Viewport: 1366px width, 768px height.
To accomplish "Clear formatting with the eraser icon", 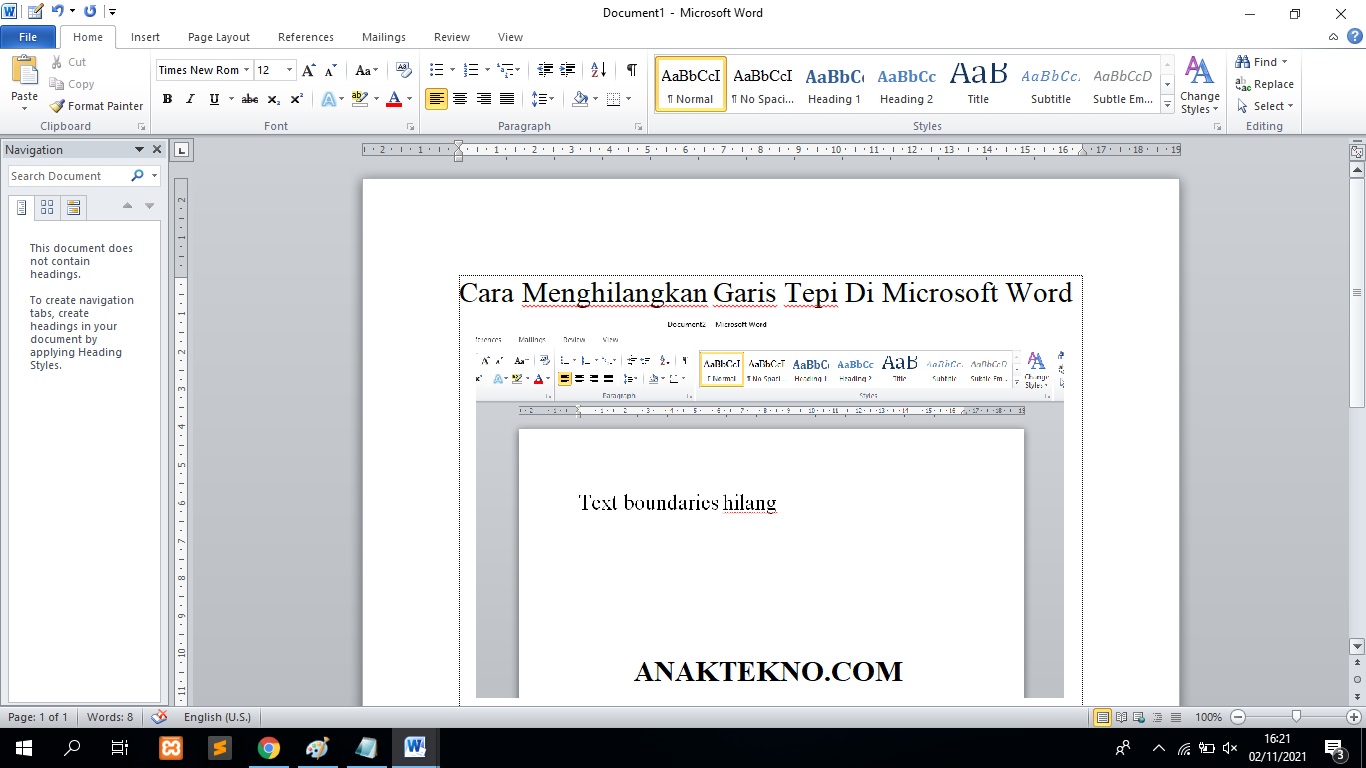I will (x=404, y=70).
